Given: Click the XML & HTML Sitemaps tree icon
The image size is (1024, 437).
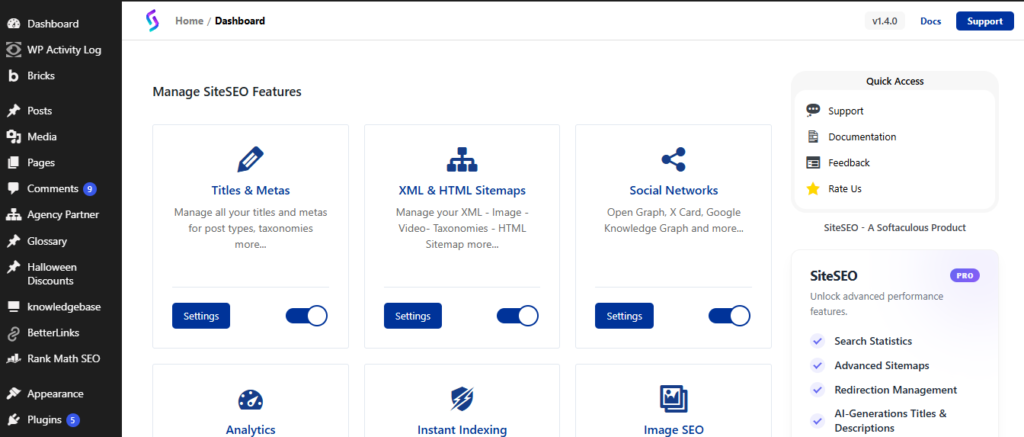Looking at the screenshot, I should pos(462,159).
